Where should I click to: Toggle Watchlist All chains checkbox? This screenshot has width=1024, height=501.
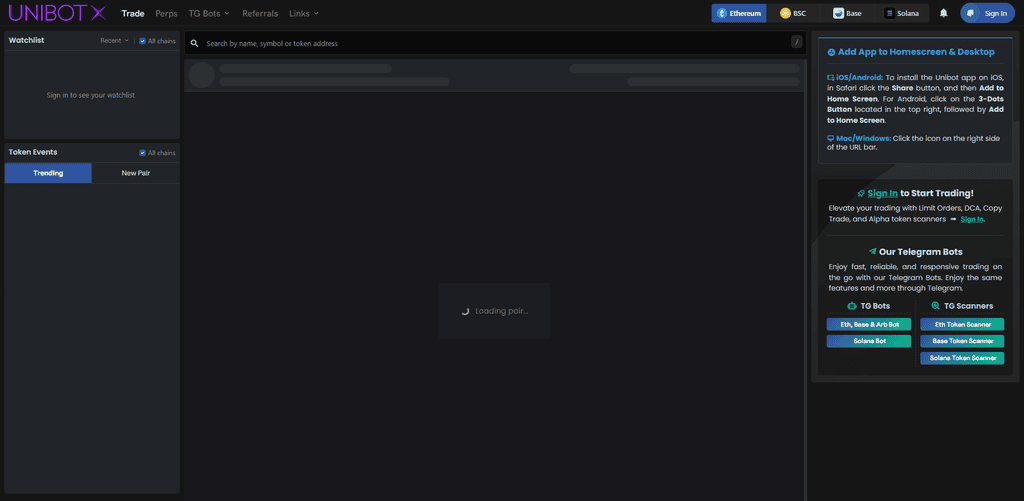[x=142, y=41]
